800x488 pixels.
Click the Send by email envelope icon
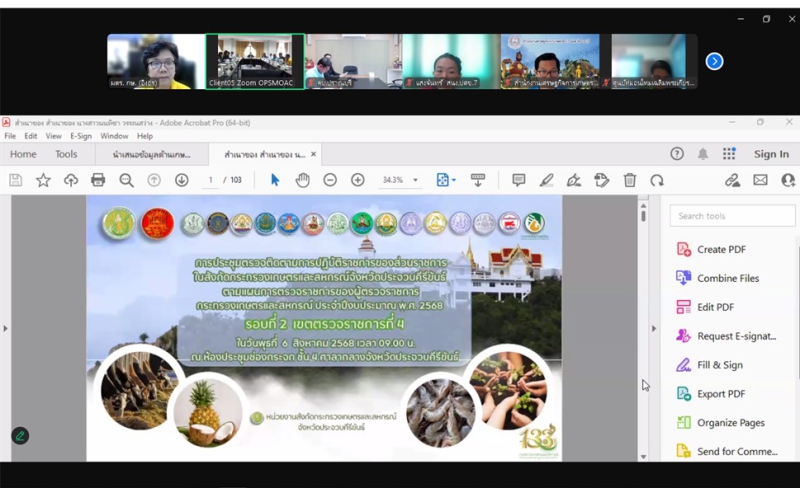point(760,180)
